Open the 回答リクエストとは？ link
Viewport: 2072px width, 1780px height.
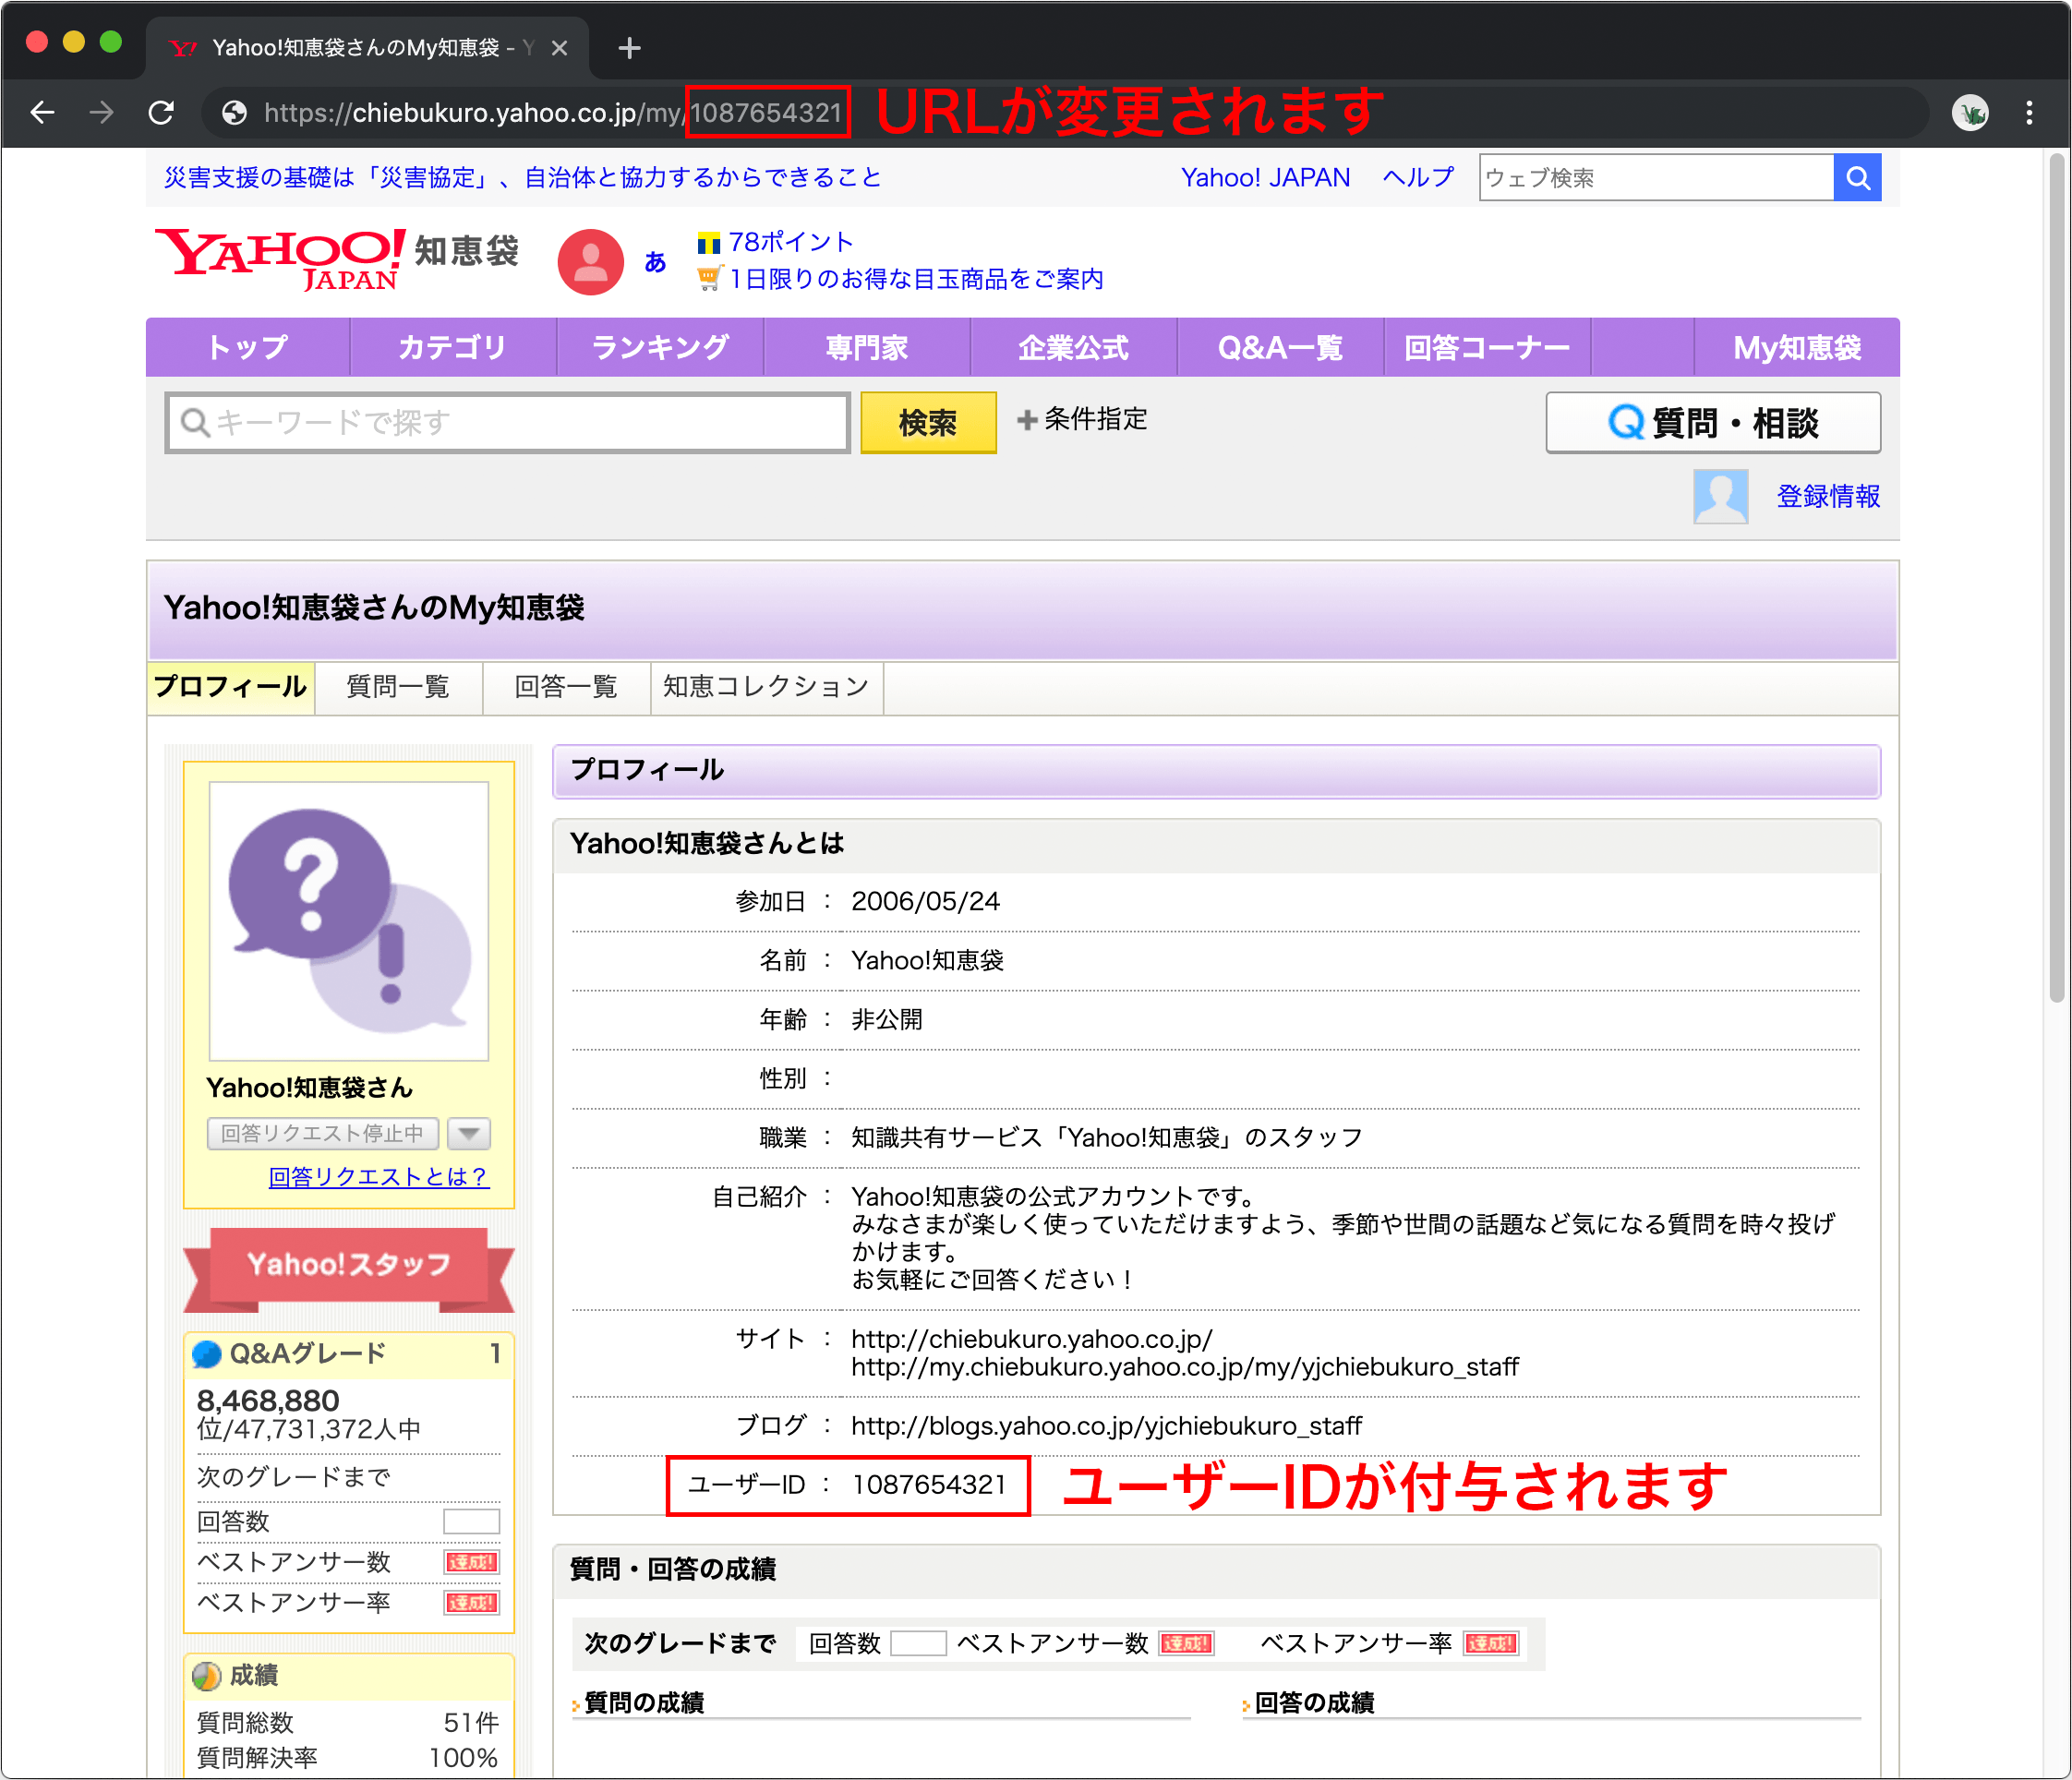(379, 1177)
